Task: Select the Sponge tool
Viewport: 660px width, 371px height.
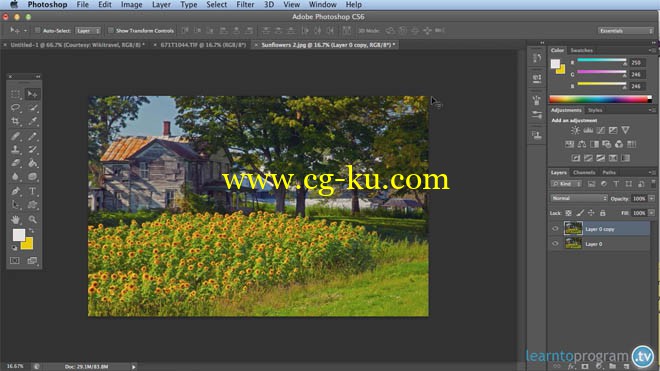Action: click(x=32, y=177)
